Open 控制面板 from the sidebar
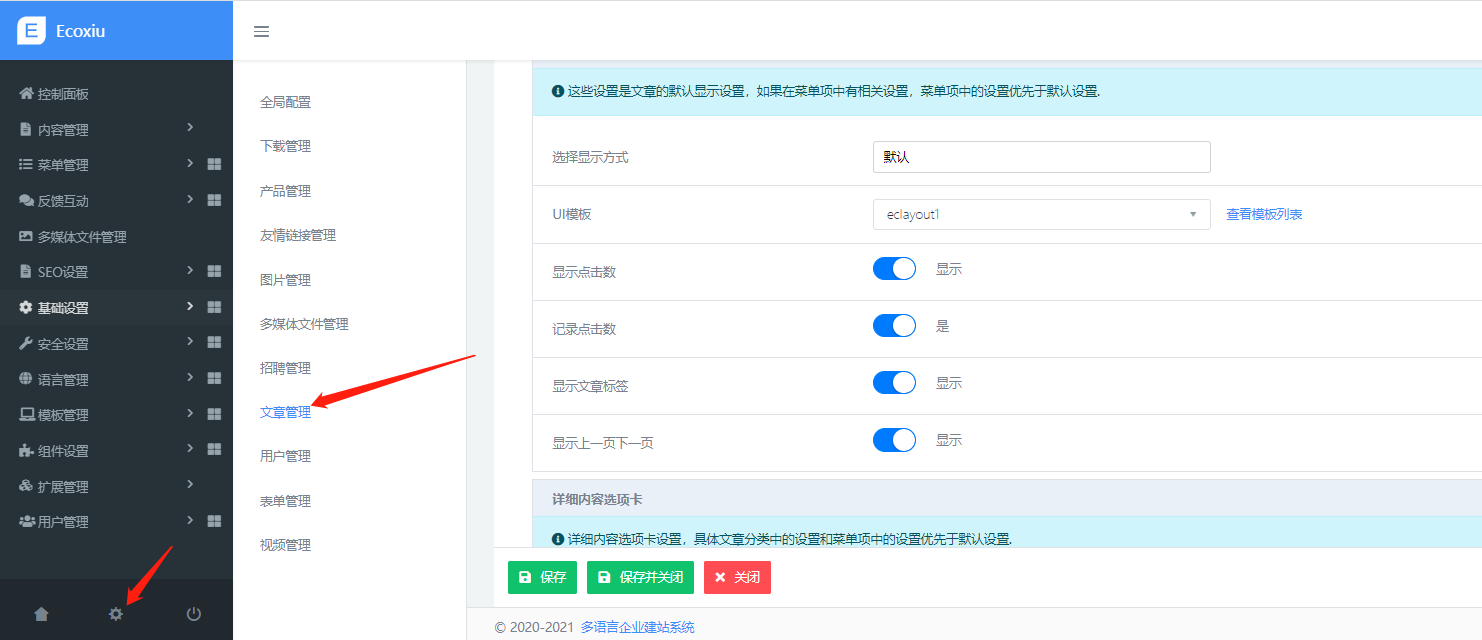 [62, 94]
